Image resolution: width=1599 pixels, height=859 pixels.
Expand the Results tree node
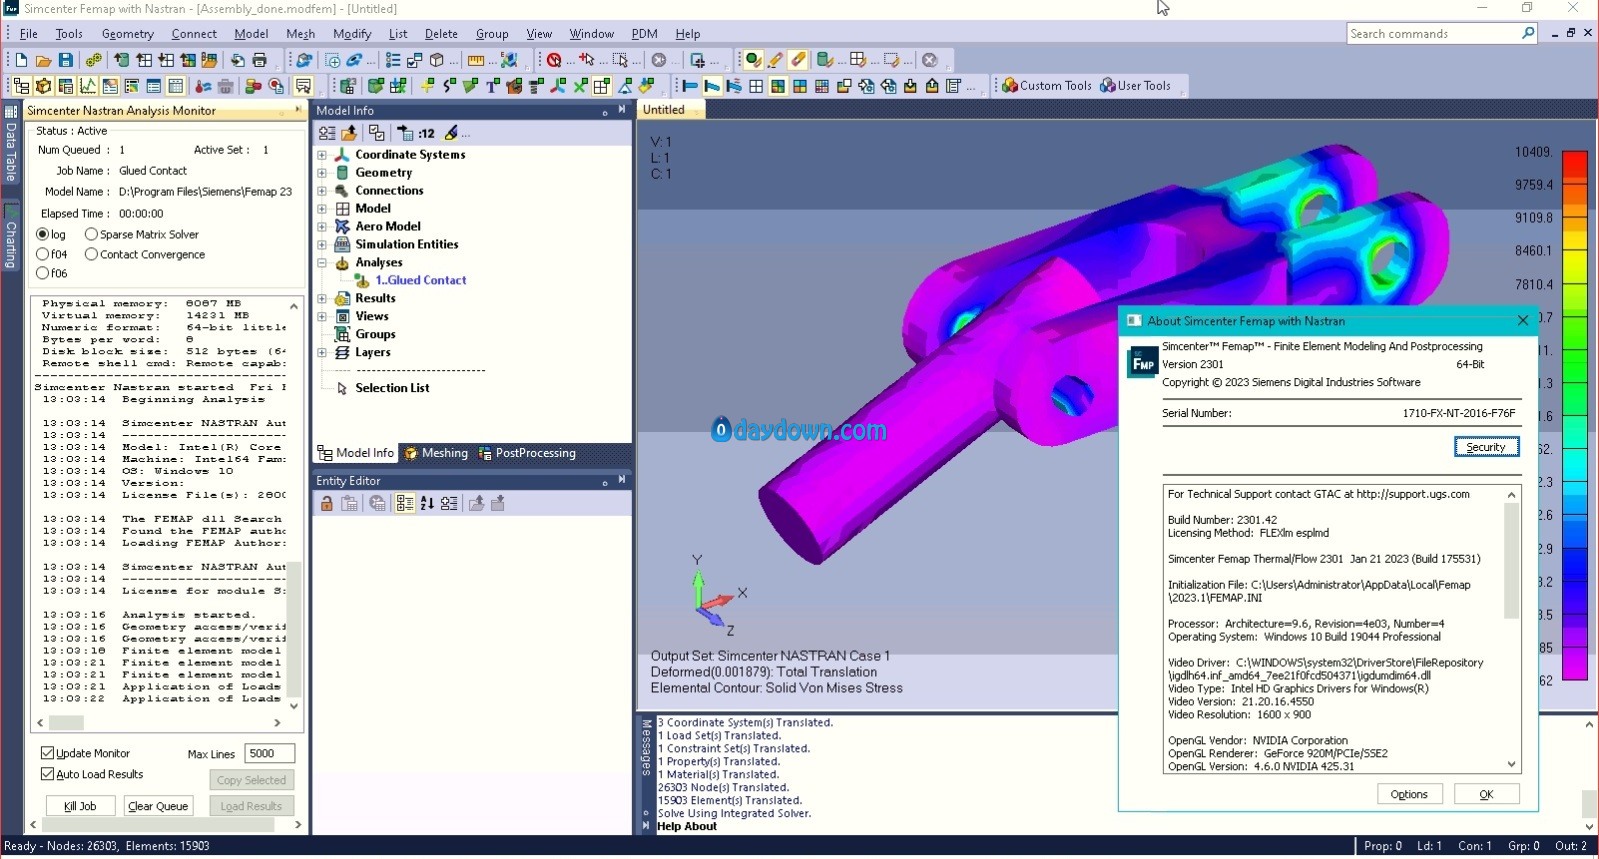322,299
